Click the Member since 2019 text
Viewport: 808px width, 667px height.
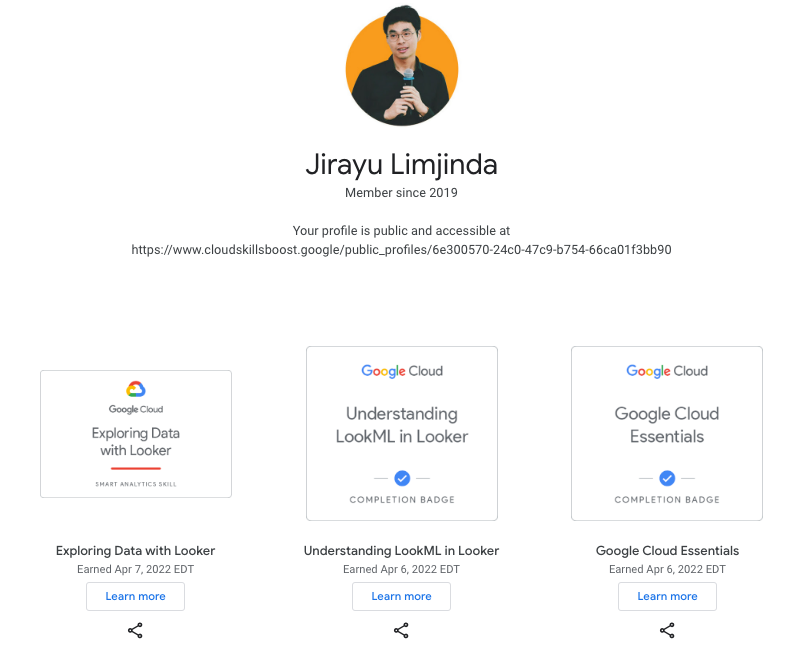tap(401, 193)
